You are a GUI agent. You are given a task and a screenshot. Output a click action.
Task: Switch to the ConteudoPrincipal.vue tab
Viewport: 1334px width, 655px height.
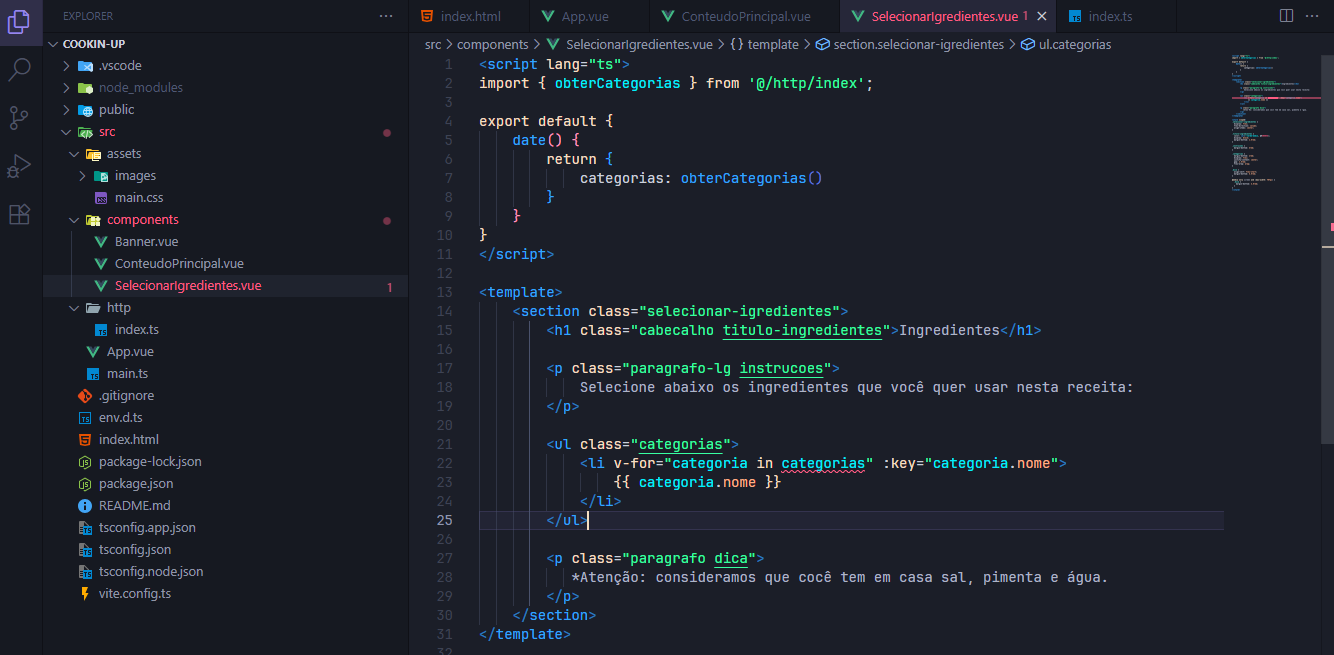tap(745, 16)
